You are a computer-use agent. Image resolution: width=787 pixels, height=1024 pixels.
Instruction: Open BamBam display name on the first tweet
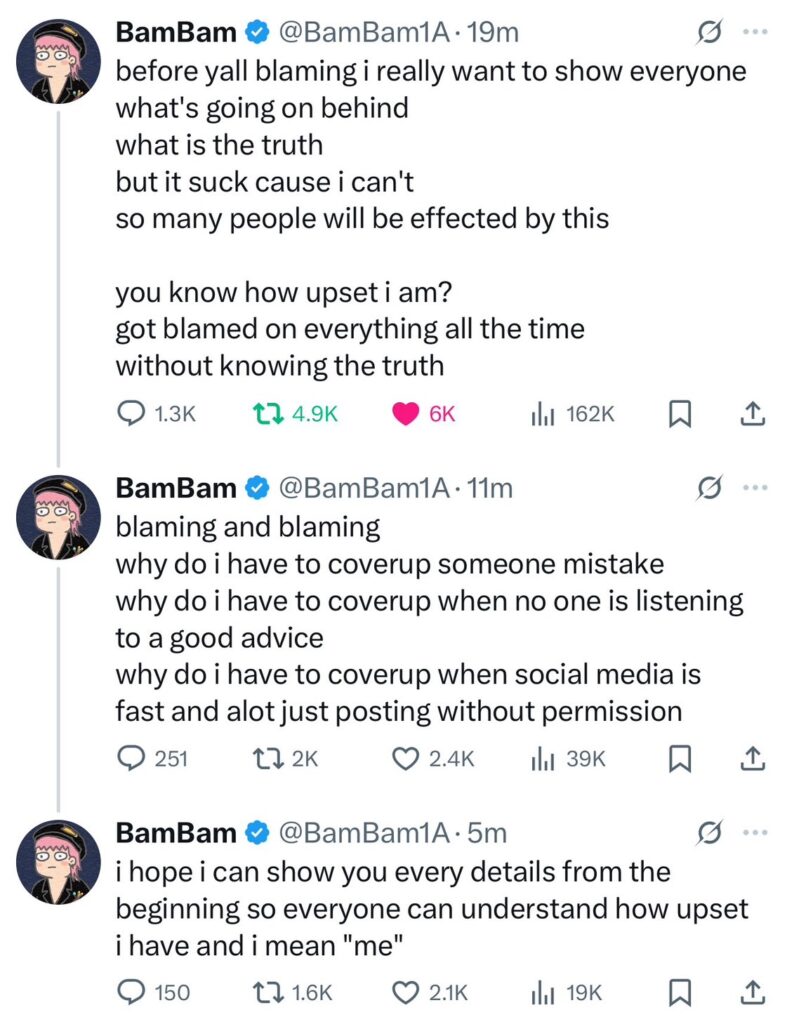pos(176,33)
